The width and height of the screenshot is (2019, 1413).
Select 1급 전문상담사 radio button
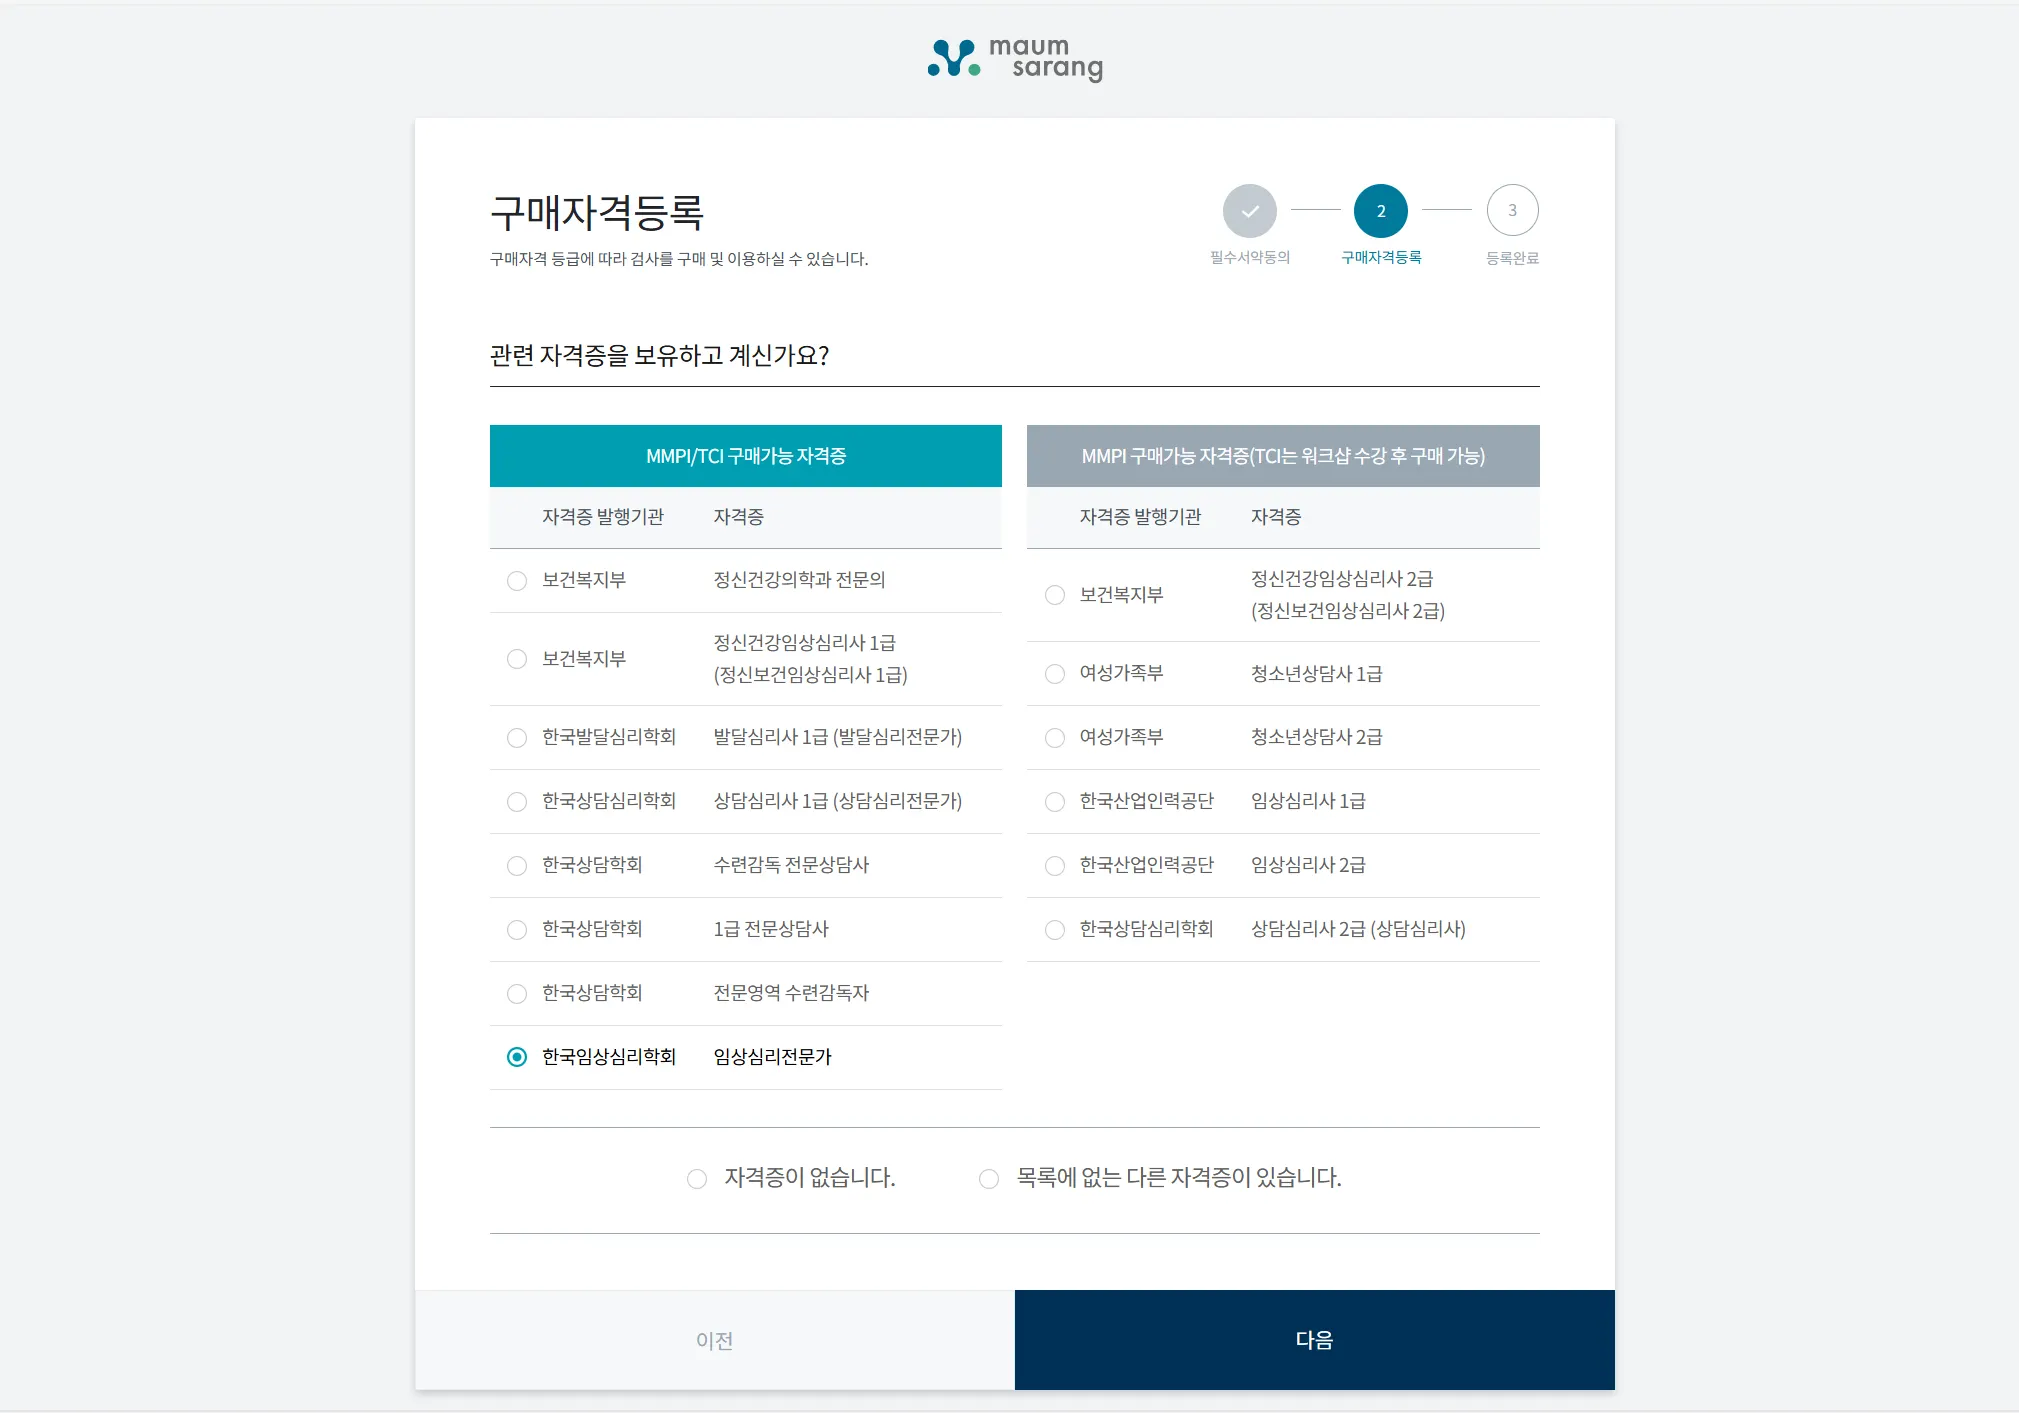[517, 930]
